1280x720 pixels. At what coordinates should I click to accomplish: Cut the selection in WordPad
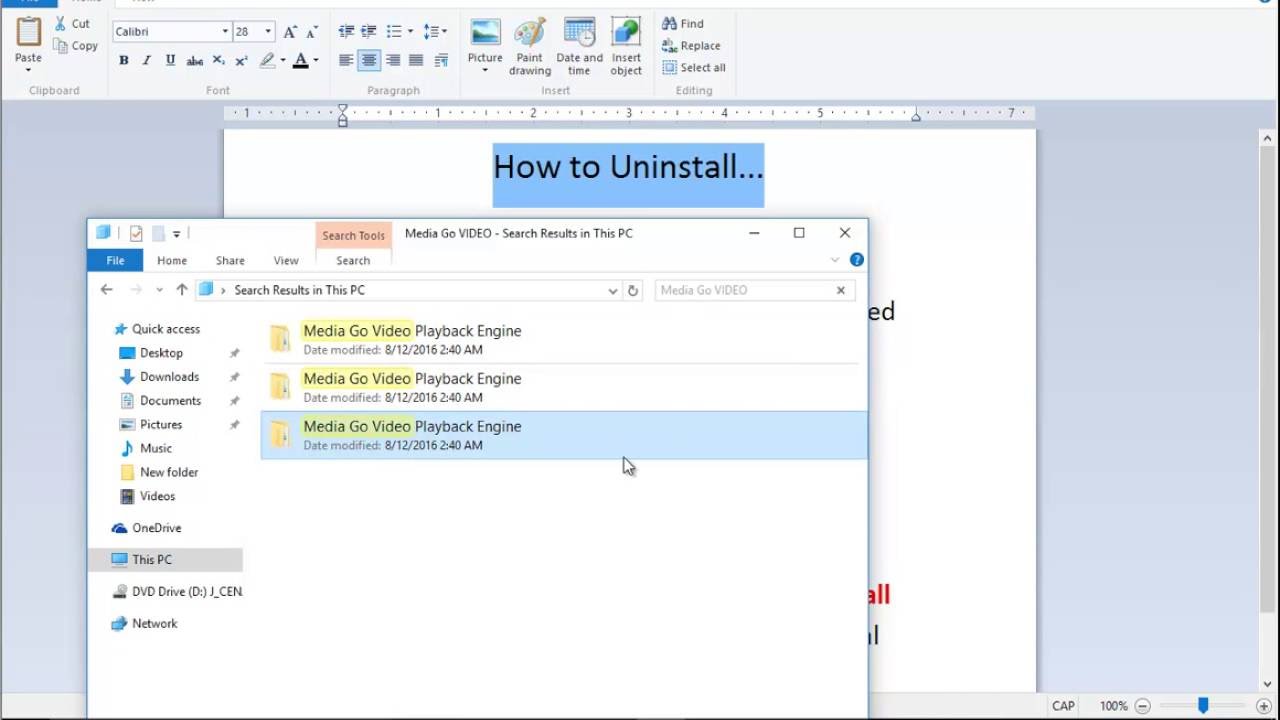[x=71, y=24]
